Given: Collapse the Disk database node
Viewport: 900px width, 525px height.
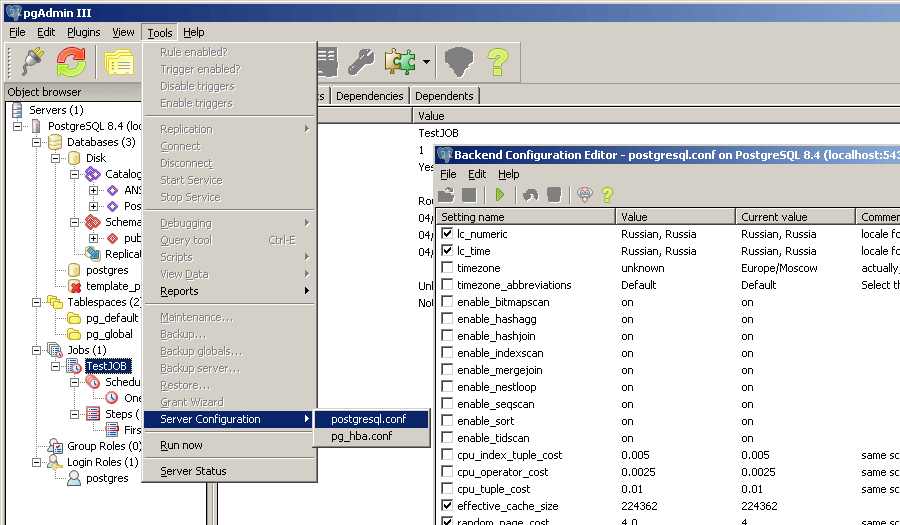Looking at the screenshot, I should click(x=55, y=158).
